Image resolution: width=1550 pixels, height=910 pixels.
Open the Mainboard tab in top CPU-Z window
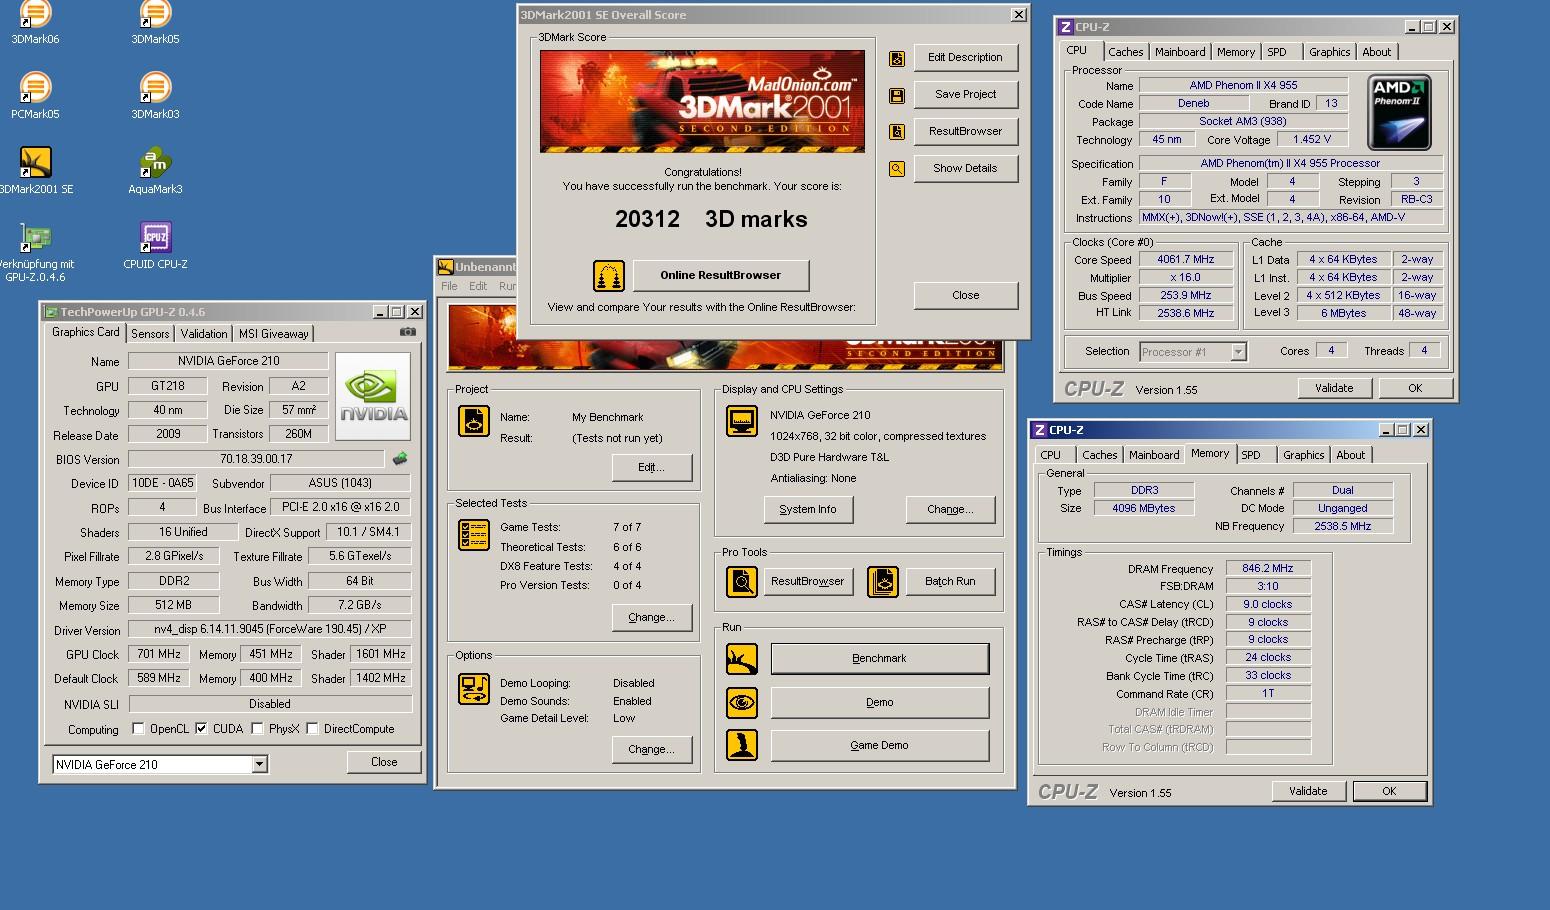click(x=1180, y=52)
